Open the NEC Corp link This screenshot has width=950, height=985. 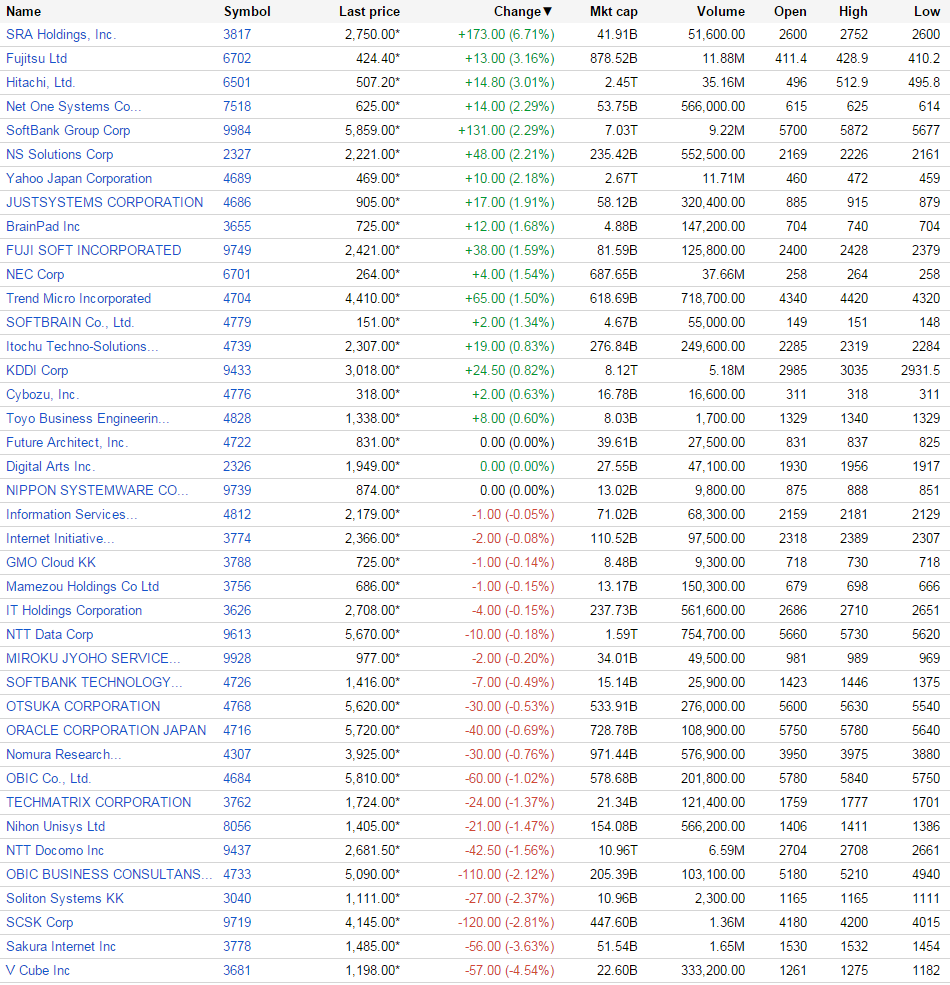coord(35,275)
